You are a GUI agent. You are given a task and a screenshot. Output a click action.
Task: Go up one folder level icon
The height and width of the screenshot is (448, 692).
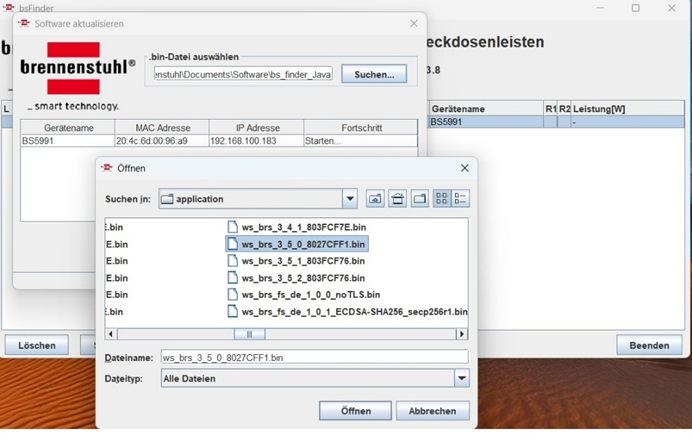tap(375, 199)
